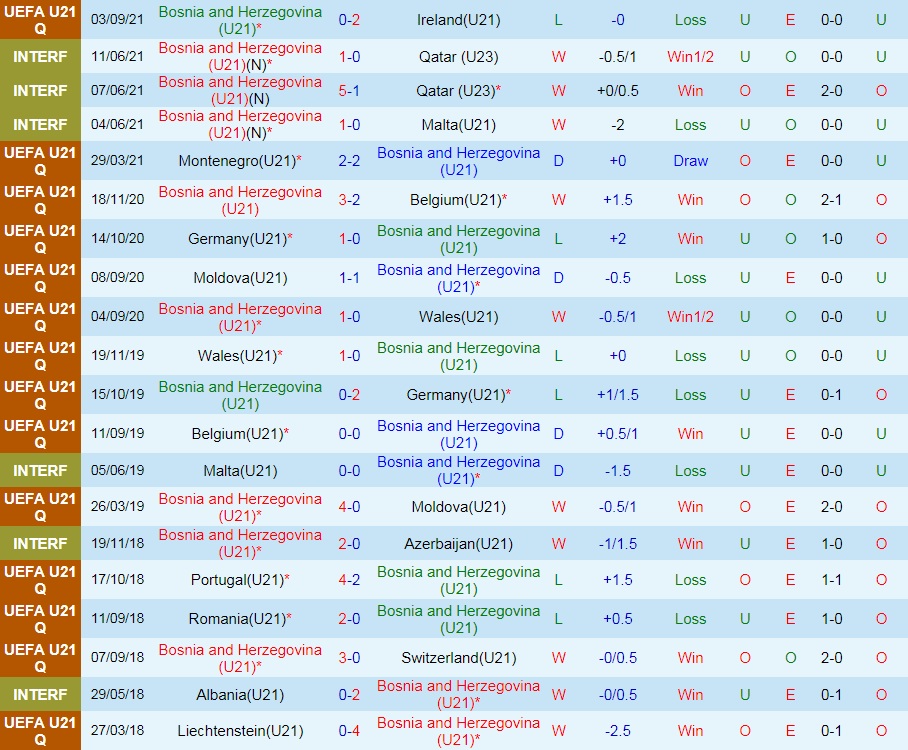Click Win1/2 result on 11/06/21 row
The width and height of the screenshot is (908, 750).
coord(690,57)
